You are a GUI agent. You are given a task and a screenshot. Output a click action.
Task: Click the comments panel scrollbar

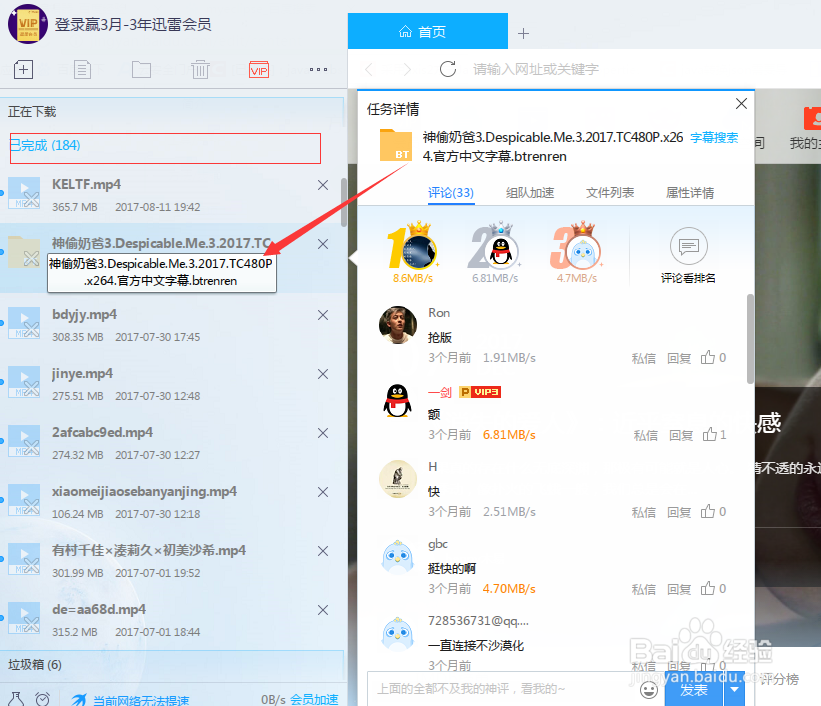tap(750, 339)
